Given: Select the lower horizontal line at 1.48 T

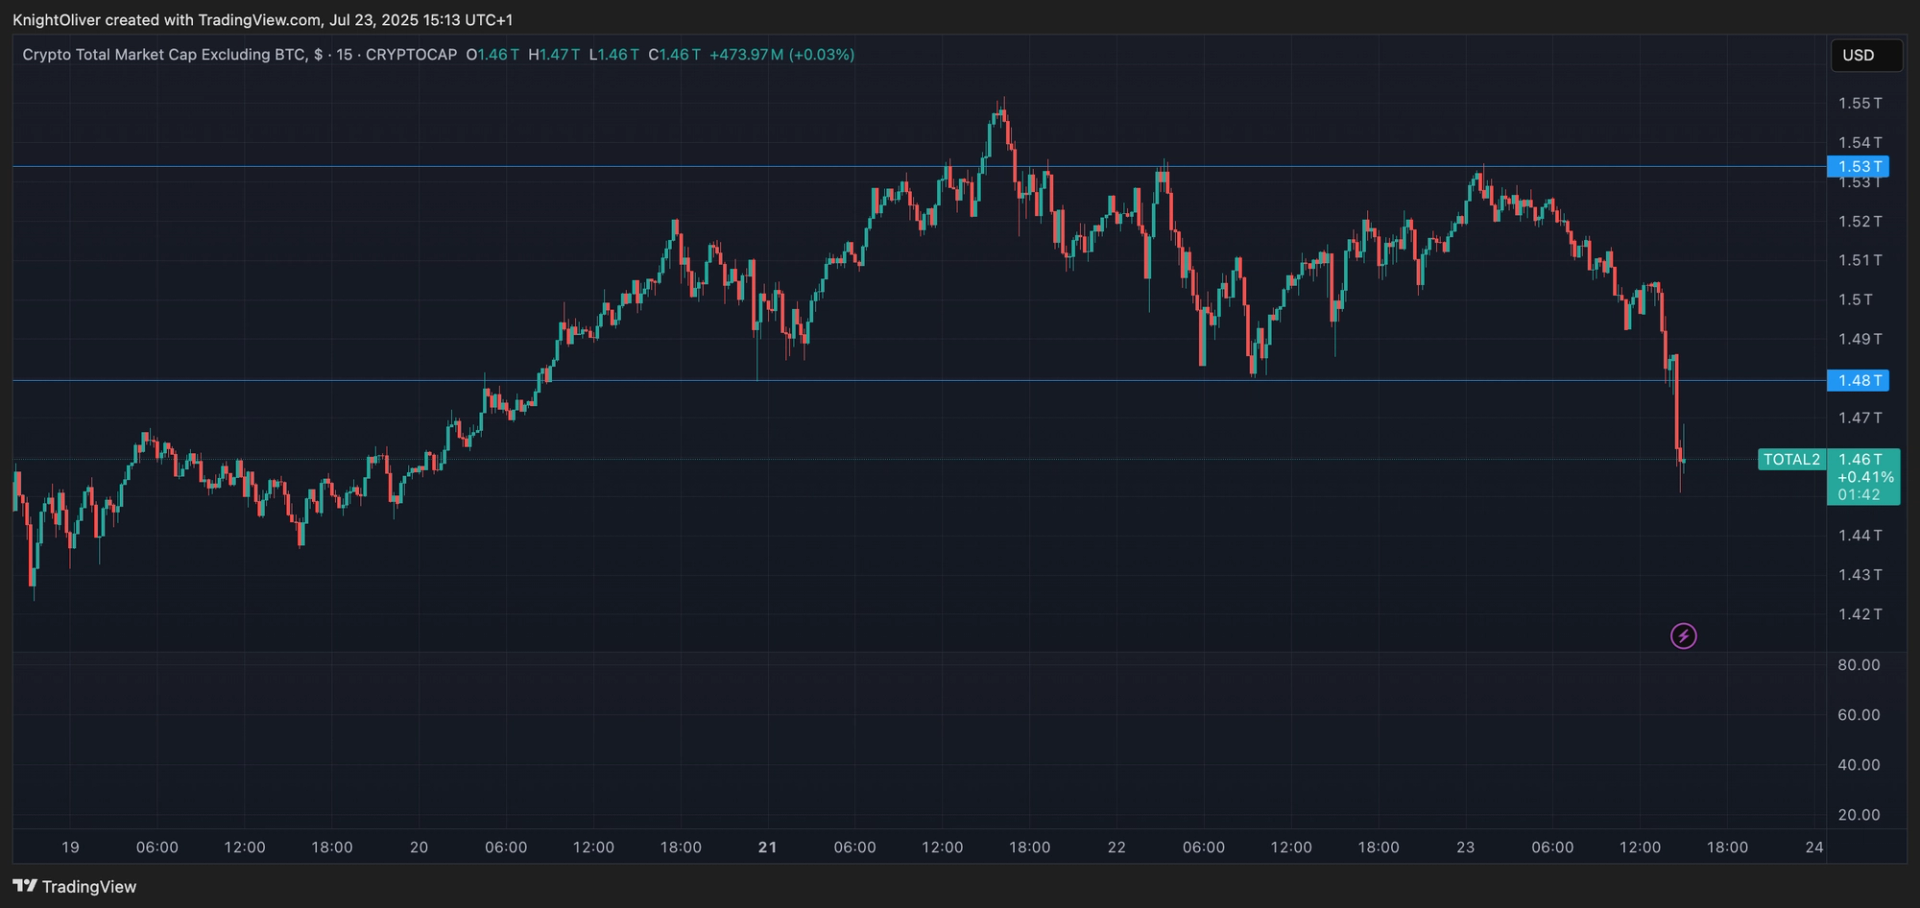Looking at the screenshot, I should [300, 380].
